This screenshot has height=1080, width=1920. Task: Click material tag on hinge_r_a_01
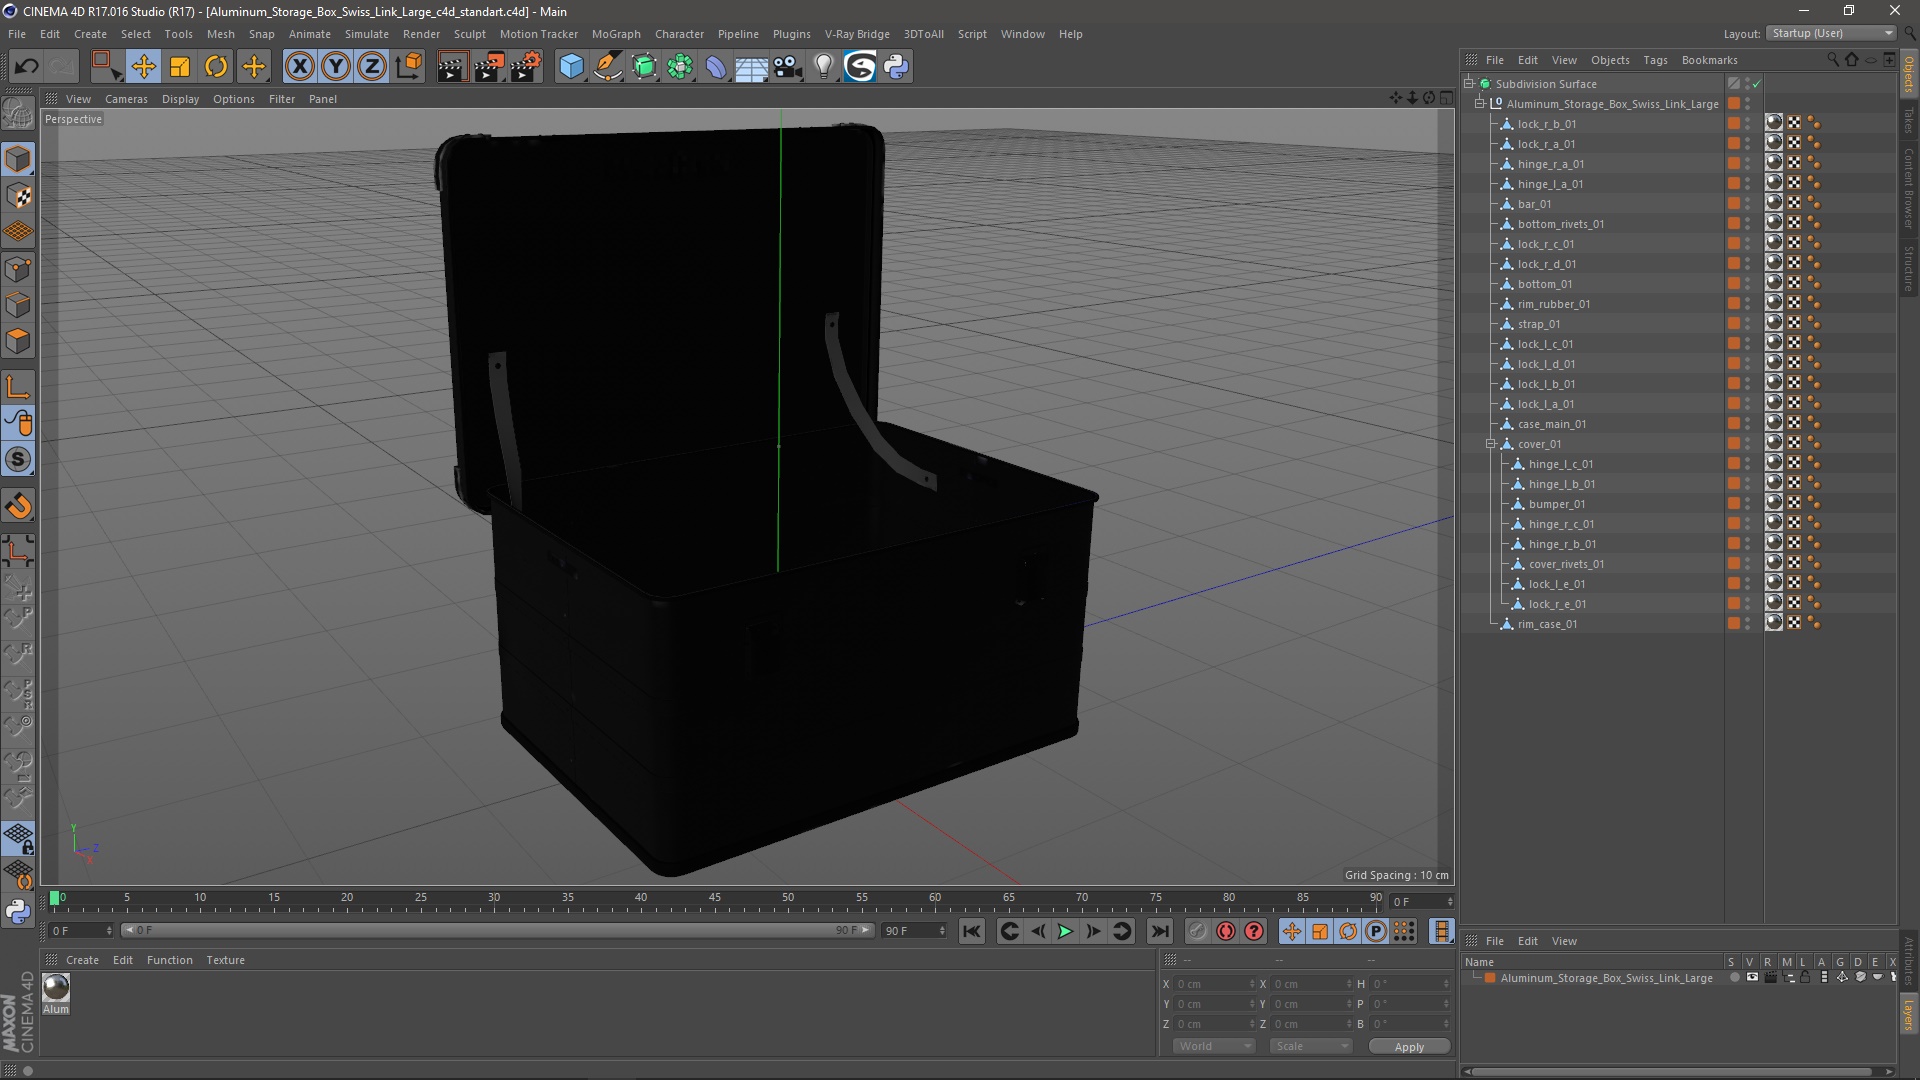click(x=1774, y=163)
